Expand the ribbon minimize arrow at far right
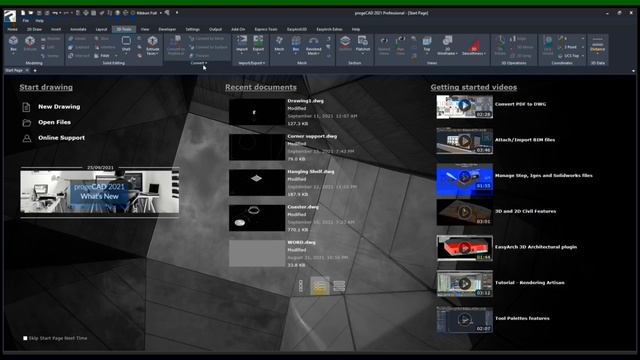Image resolution: width=640 pixels, height=360 pixels. (x=633, y=71)
